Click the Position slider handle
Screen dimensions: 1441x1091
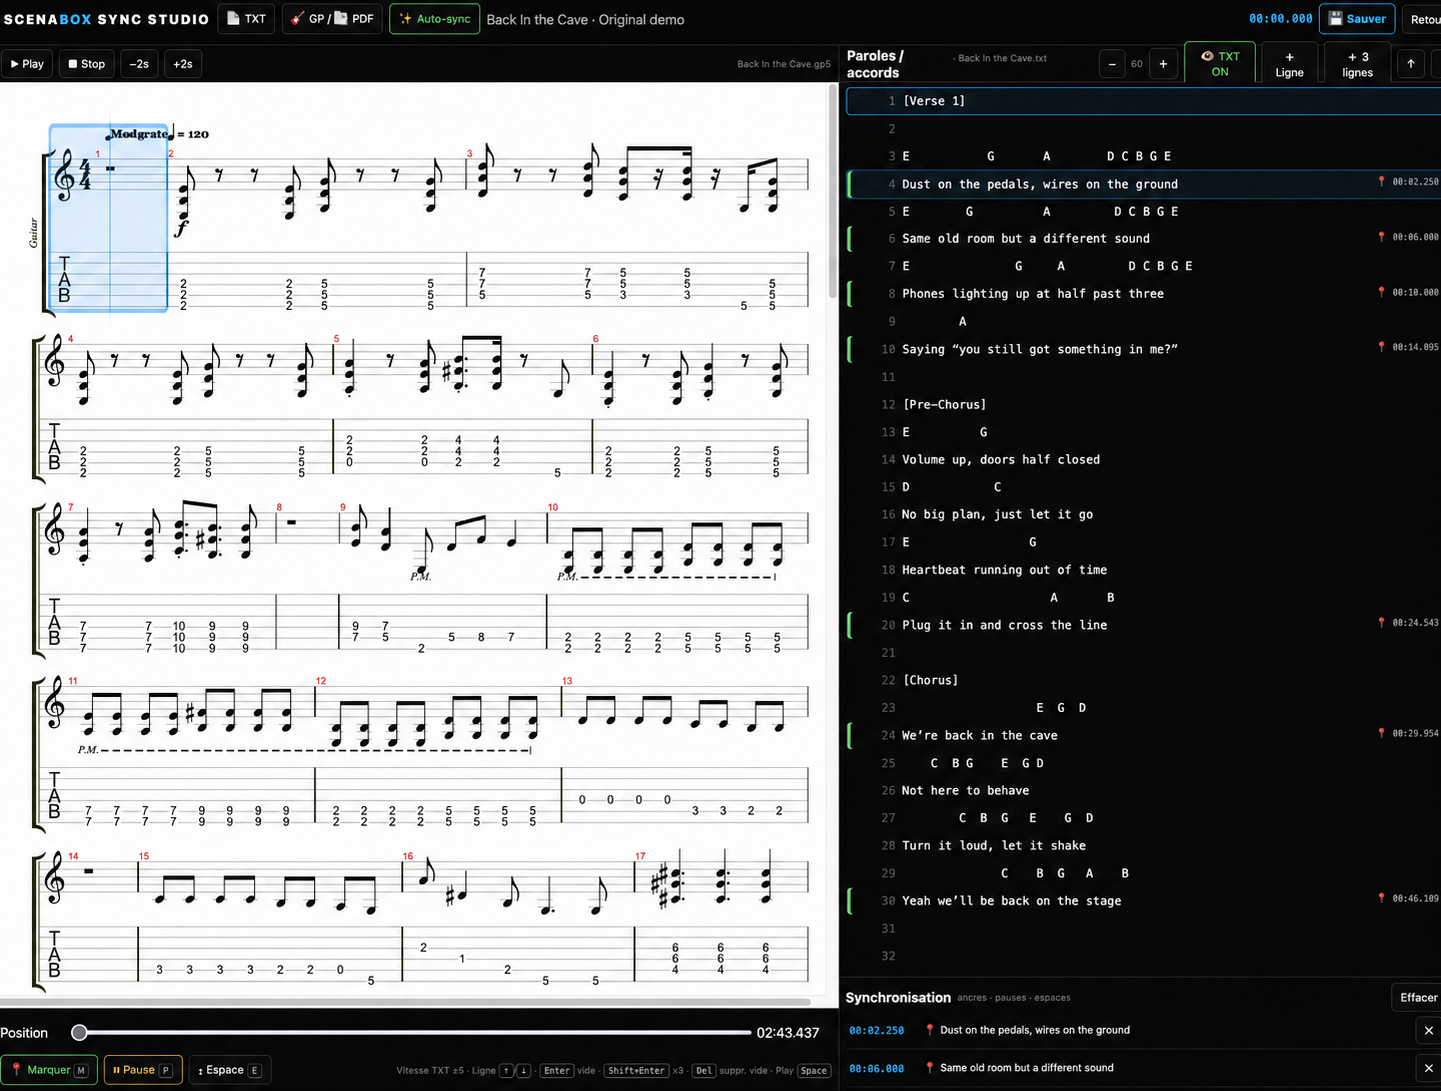tap(79, 1032)
